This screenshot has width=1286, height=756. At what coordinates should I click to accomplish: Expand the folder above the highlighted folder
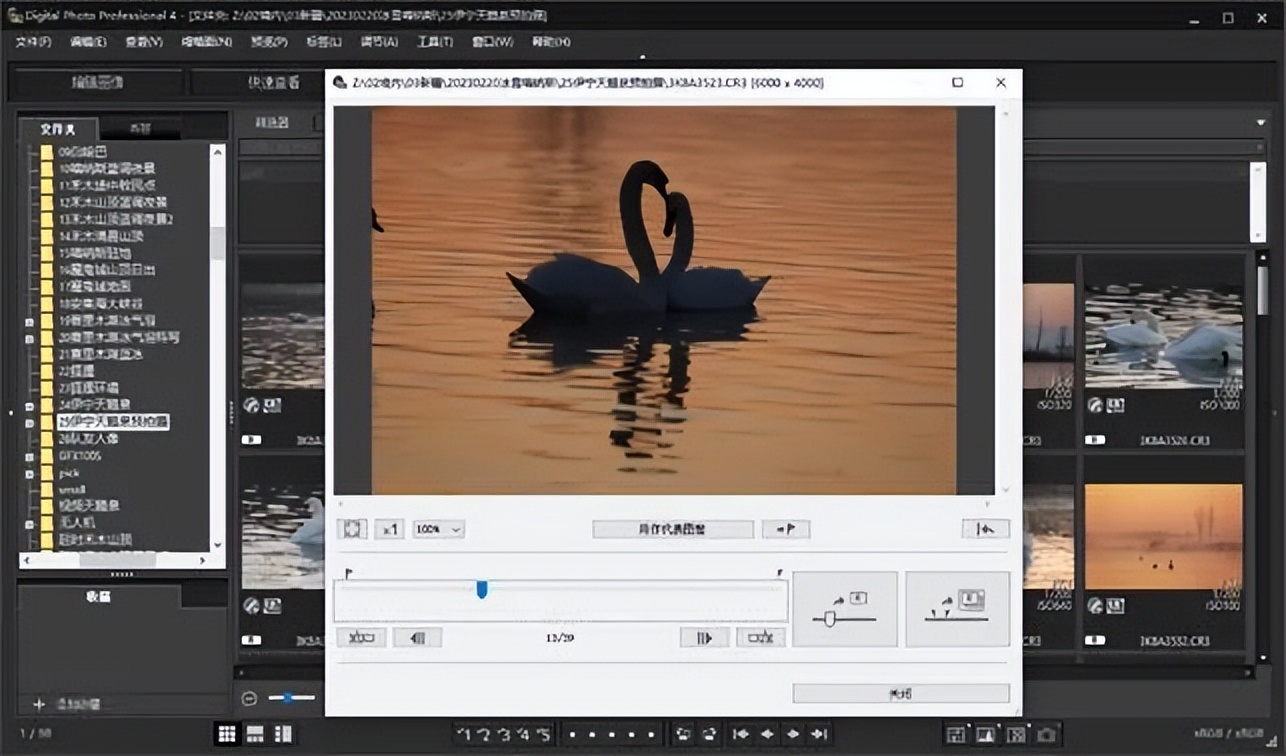coord(30,405)
